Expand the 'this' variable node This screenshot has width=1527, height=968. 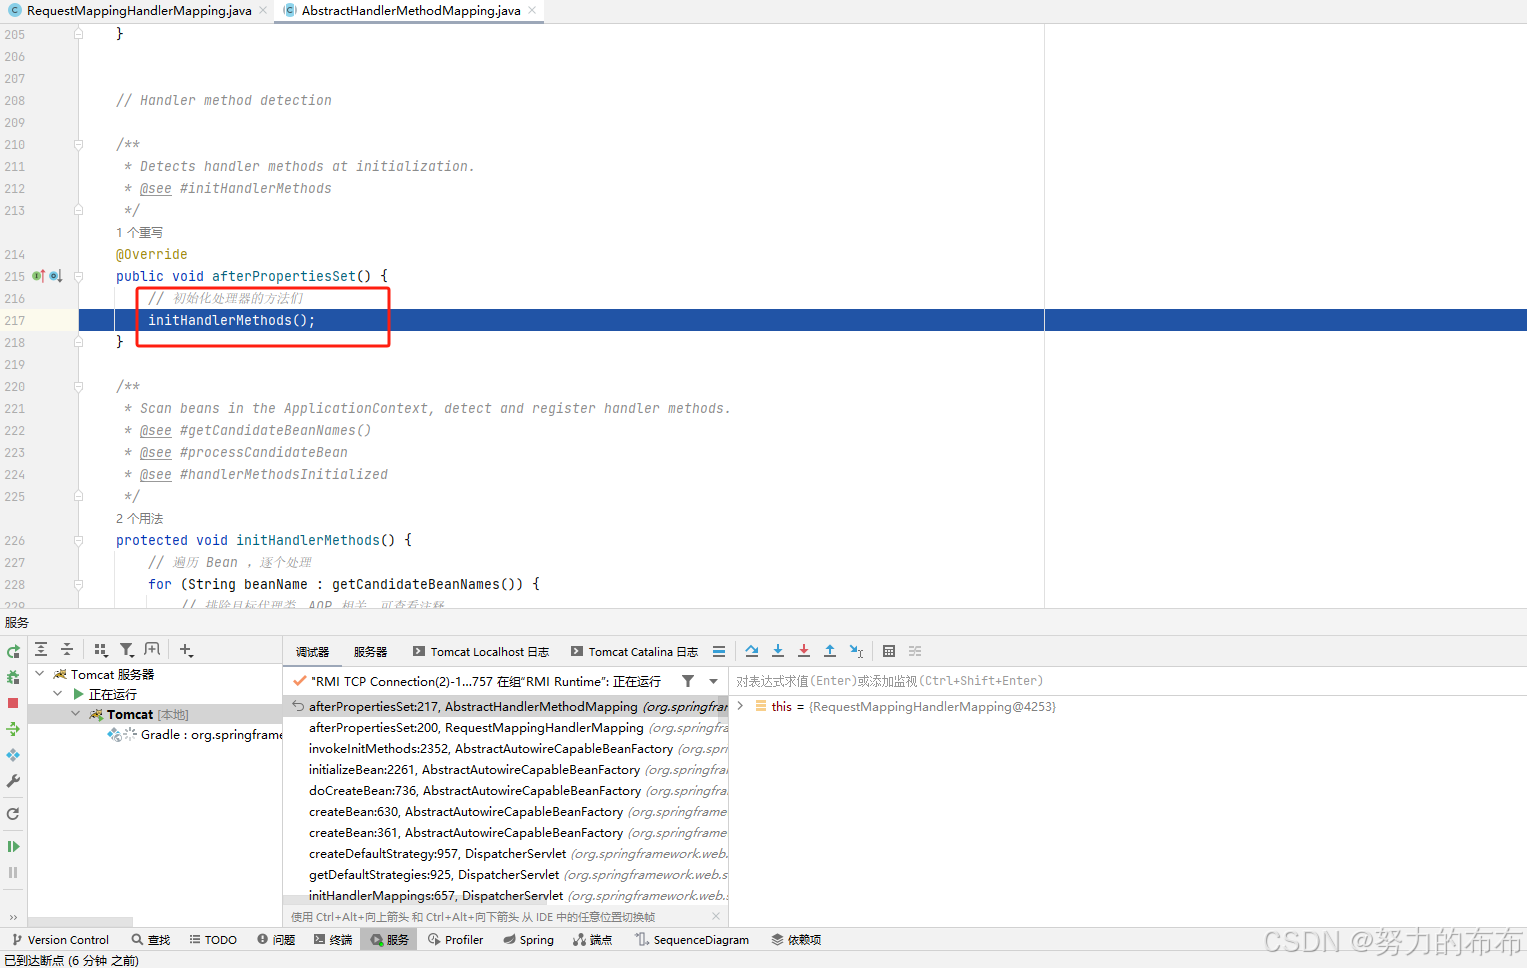tap(740, 706)
